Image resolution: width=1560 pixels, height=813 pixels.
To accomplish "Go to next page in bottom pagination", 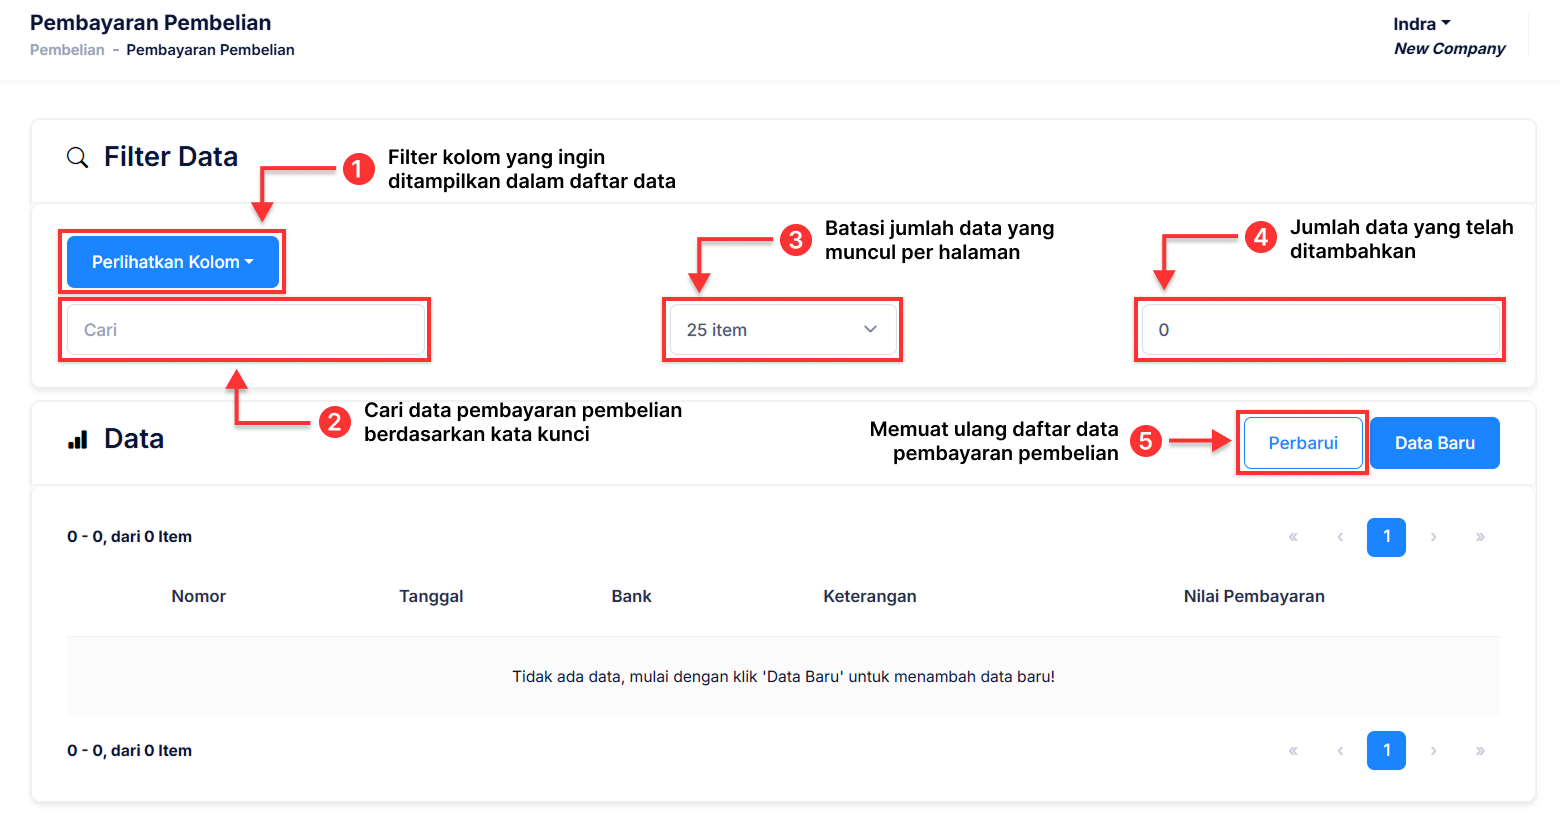I will point(1433,751).
